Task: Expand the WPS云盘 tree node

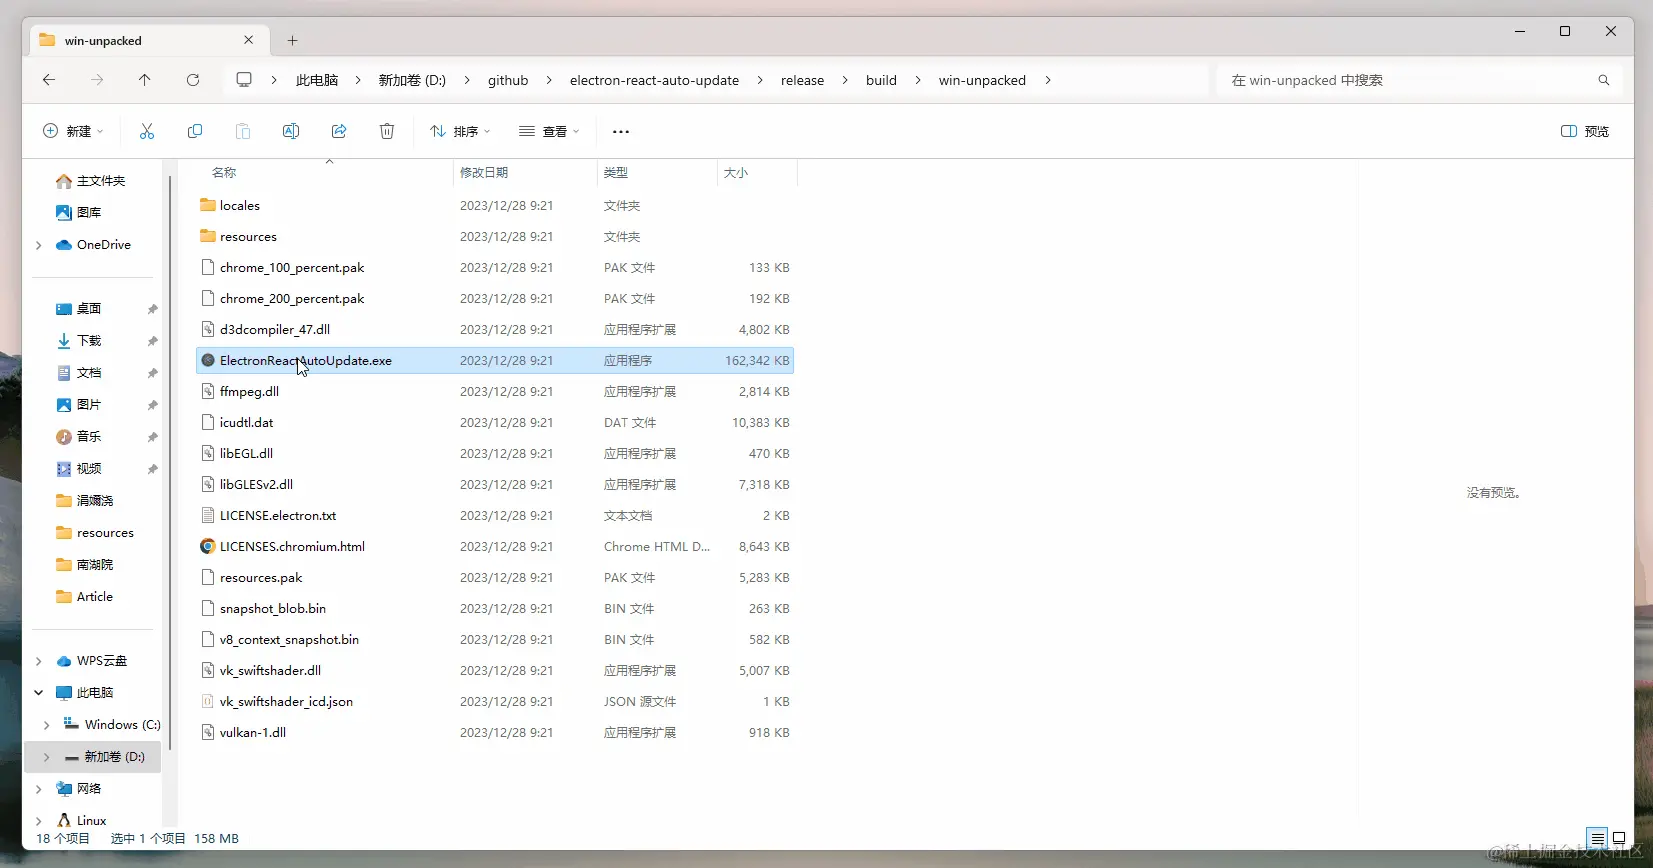Action: click(39, 661)
